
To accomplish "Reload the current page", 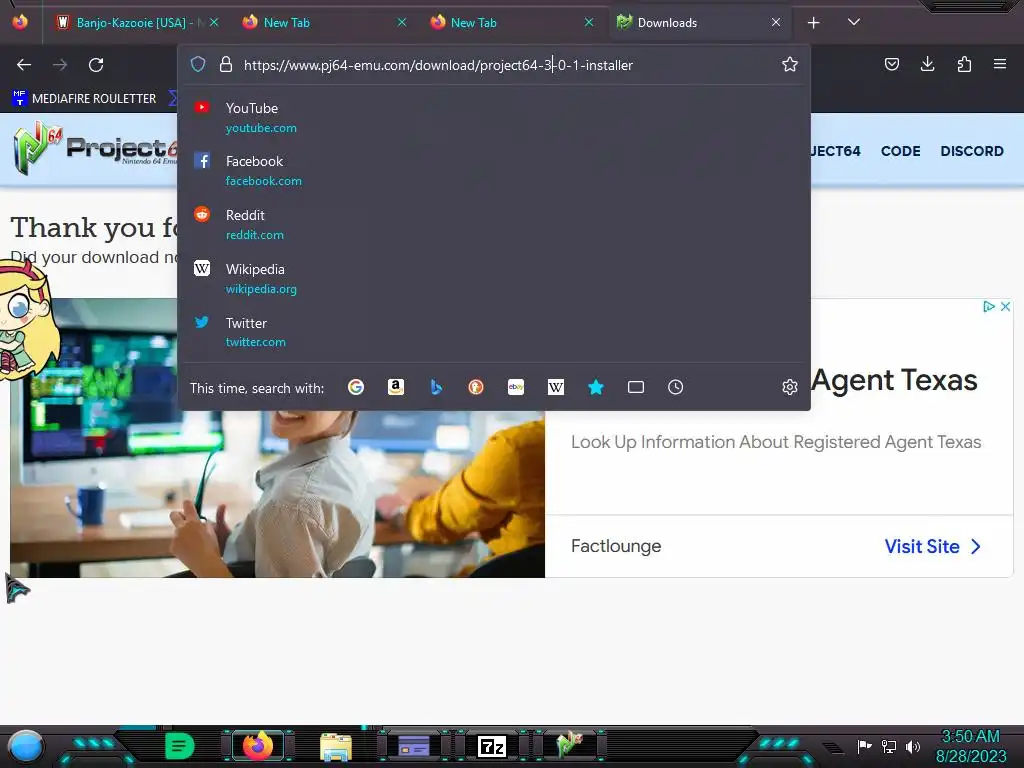I will (x=96, y=65).
